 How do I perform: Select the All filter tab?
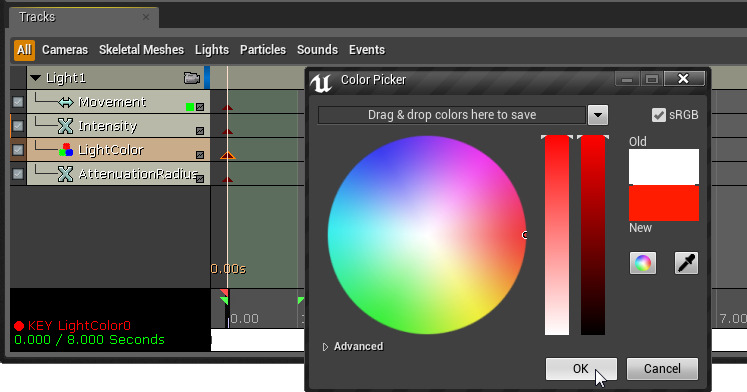click(x=24, y=50)
